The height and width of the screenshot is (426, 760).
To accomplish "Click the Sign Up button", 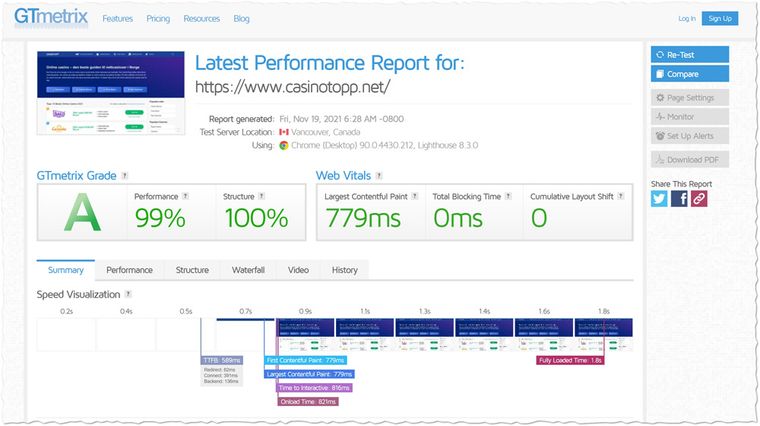I will [x=720, y=18].
